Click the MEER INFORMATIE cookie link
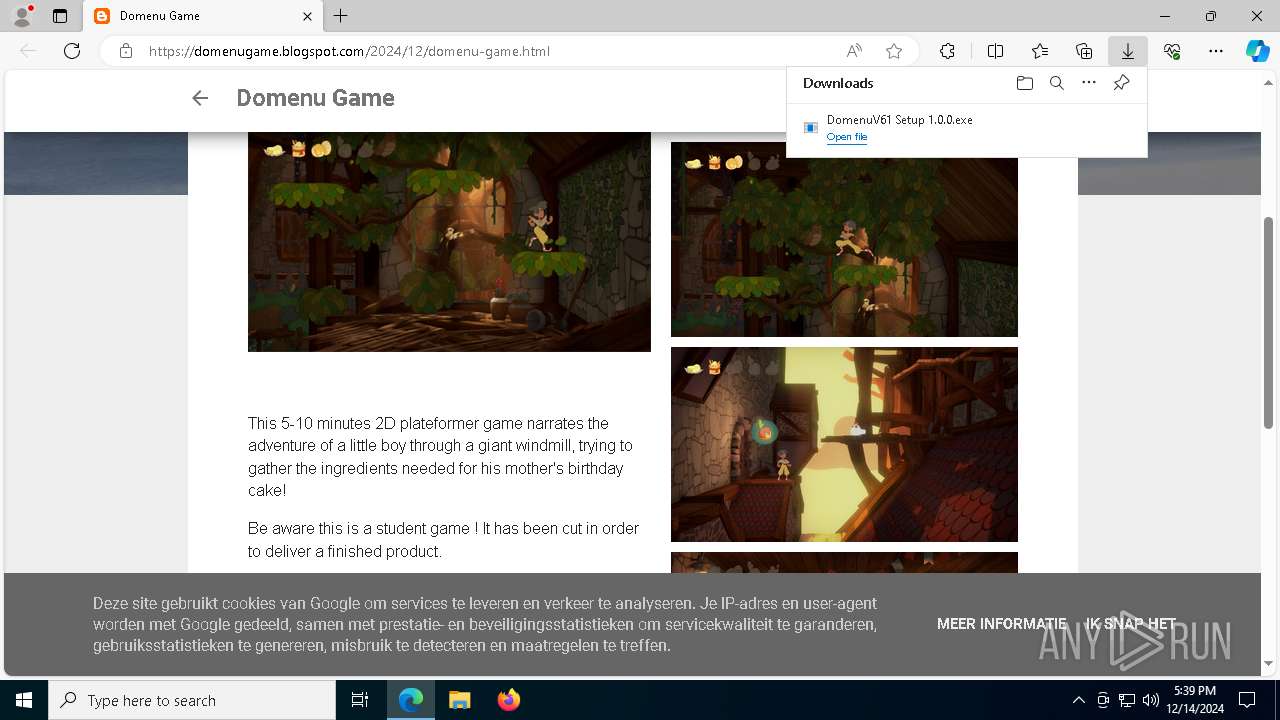The width and height of the screenshot is (1280, 720). click(1002, 624)
